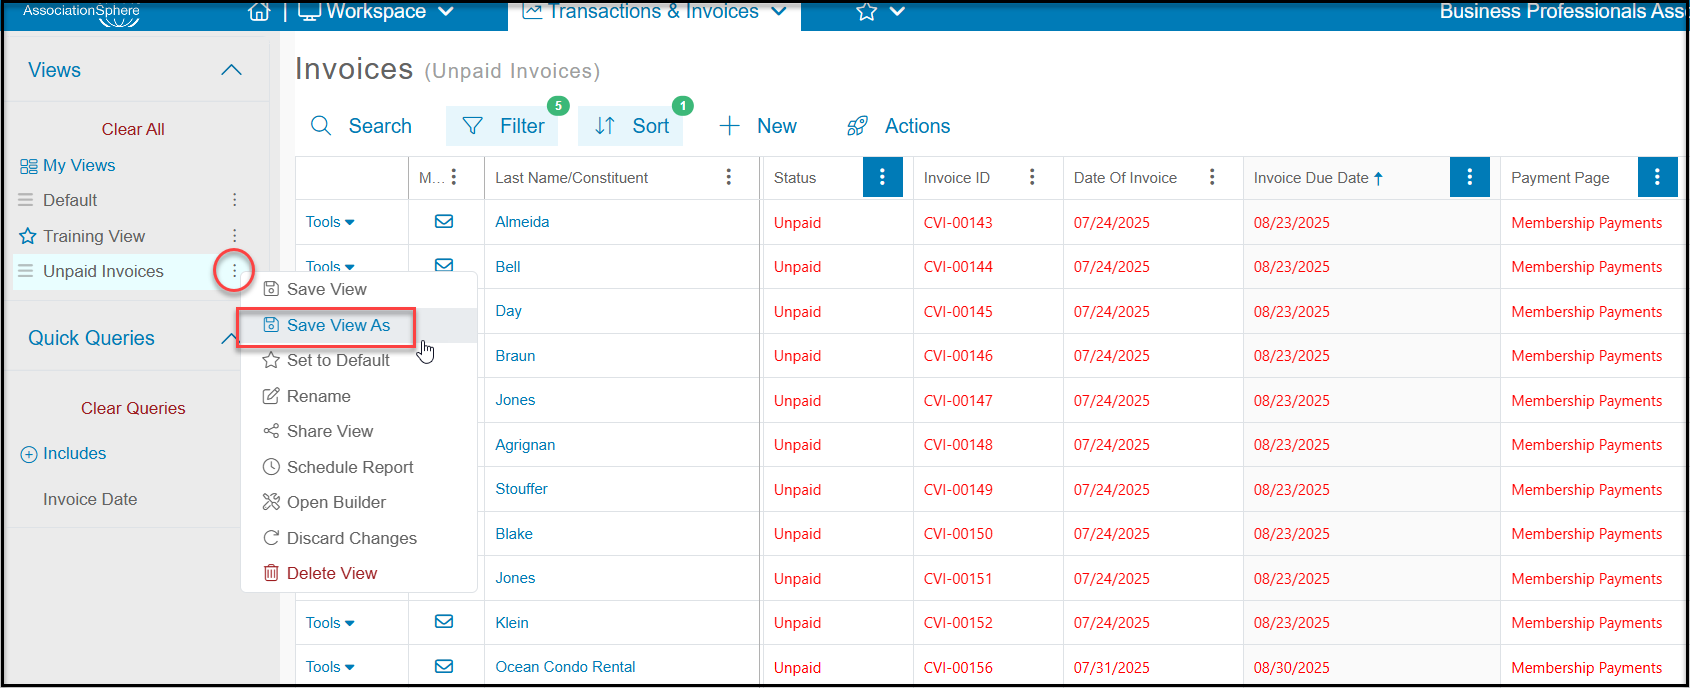1690x688 pixels.
Task: Select the Default view
Action: coord(70,200)
